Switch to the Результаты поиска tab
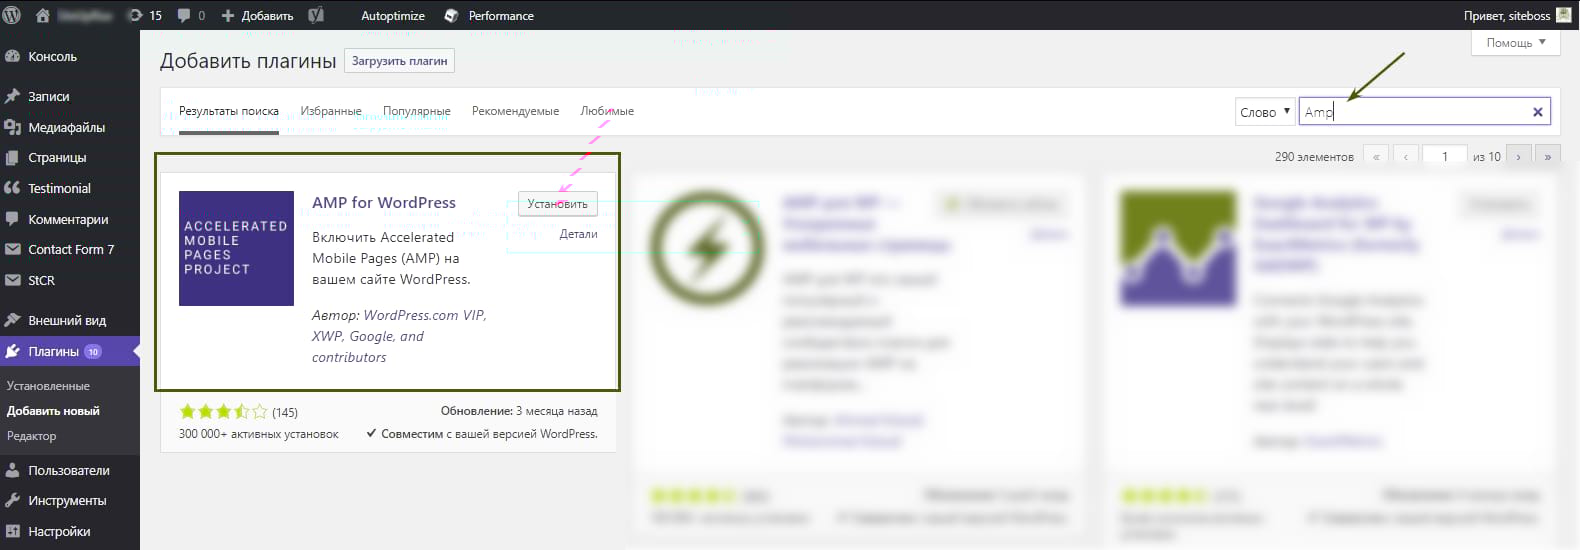Image resolution: width=1580 pixels, height=550 pixels. point(229,111)
